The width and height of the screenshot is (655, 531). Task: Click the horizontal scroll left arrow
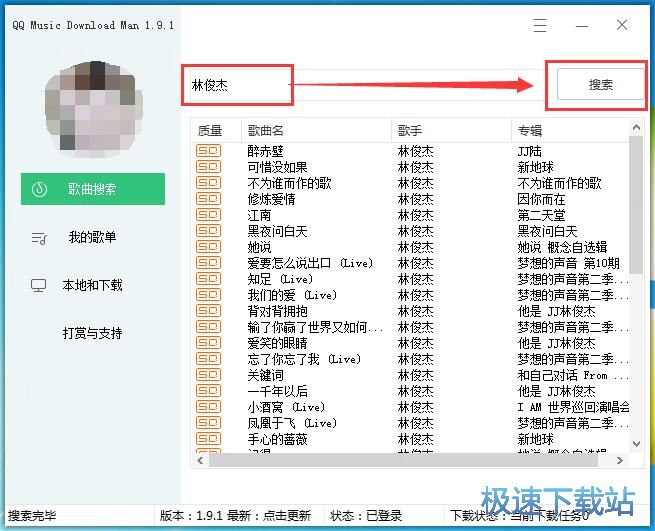click(200, 460)
